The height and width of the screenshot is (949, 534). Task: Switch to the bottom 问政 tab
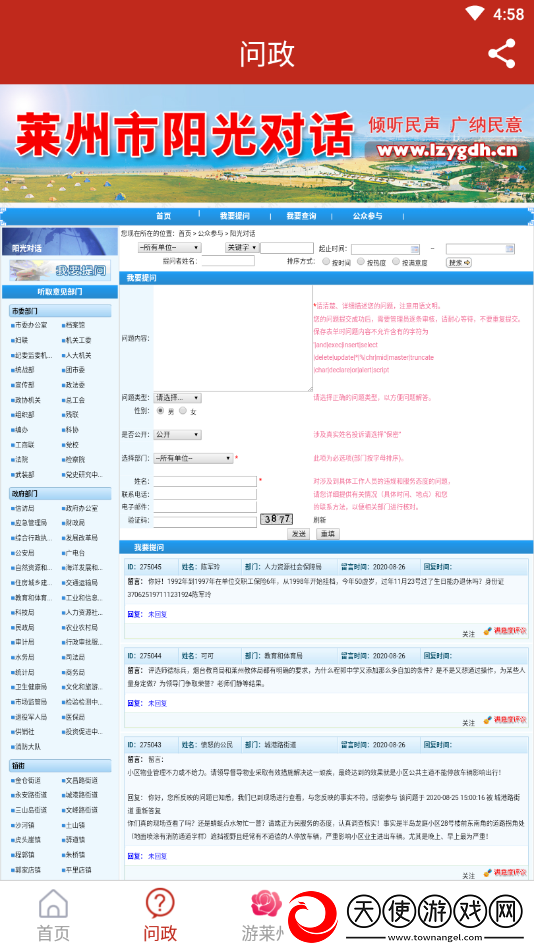coord(160,915)
